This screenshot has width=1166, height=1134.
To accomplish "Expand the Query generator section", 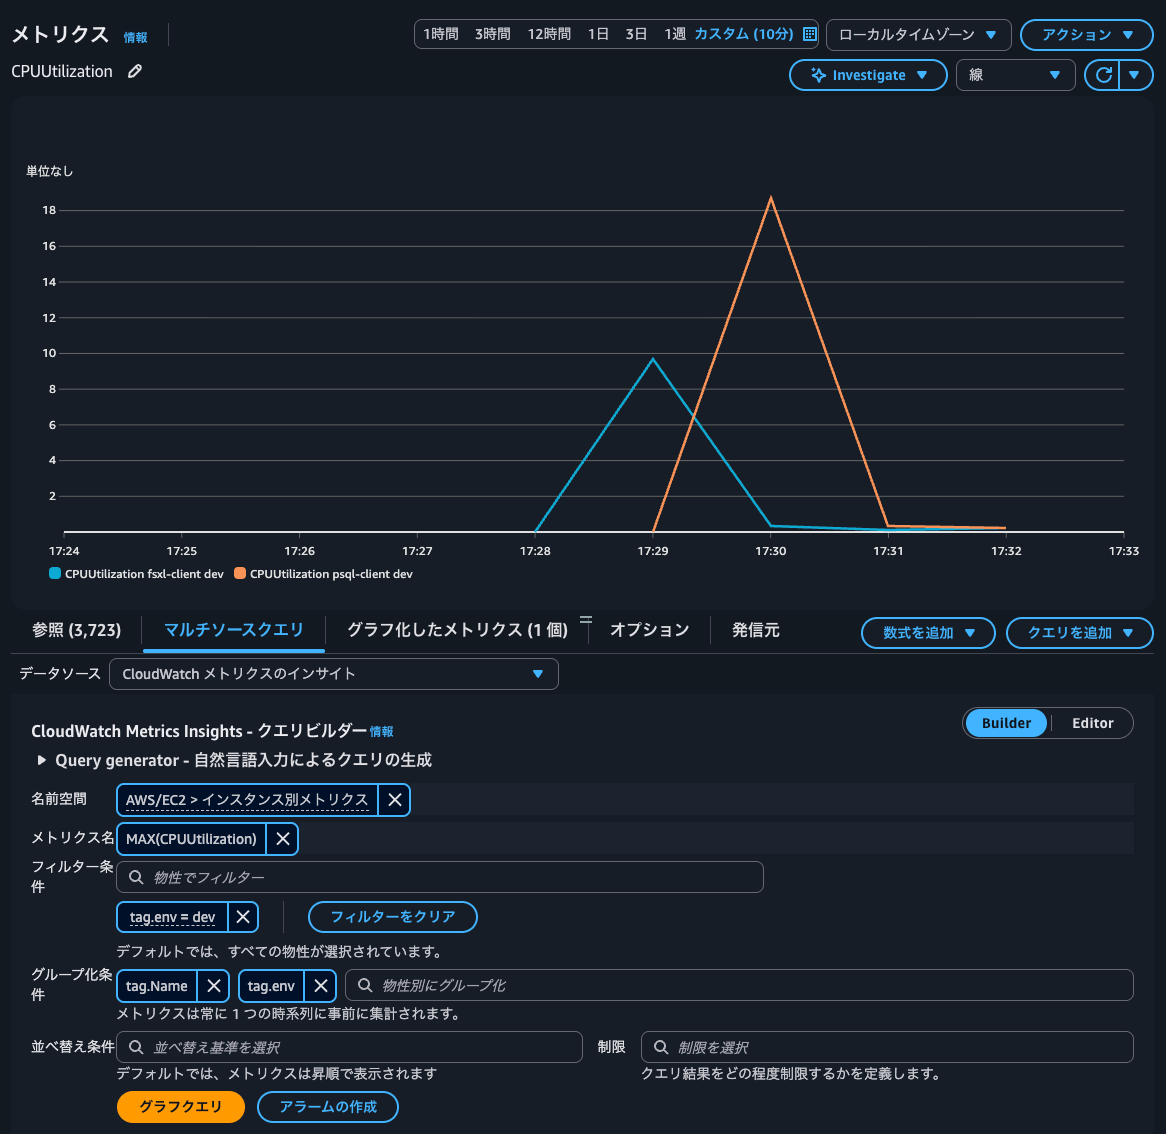I will tap(42, 760).
